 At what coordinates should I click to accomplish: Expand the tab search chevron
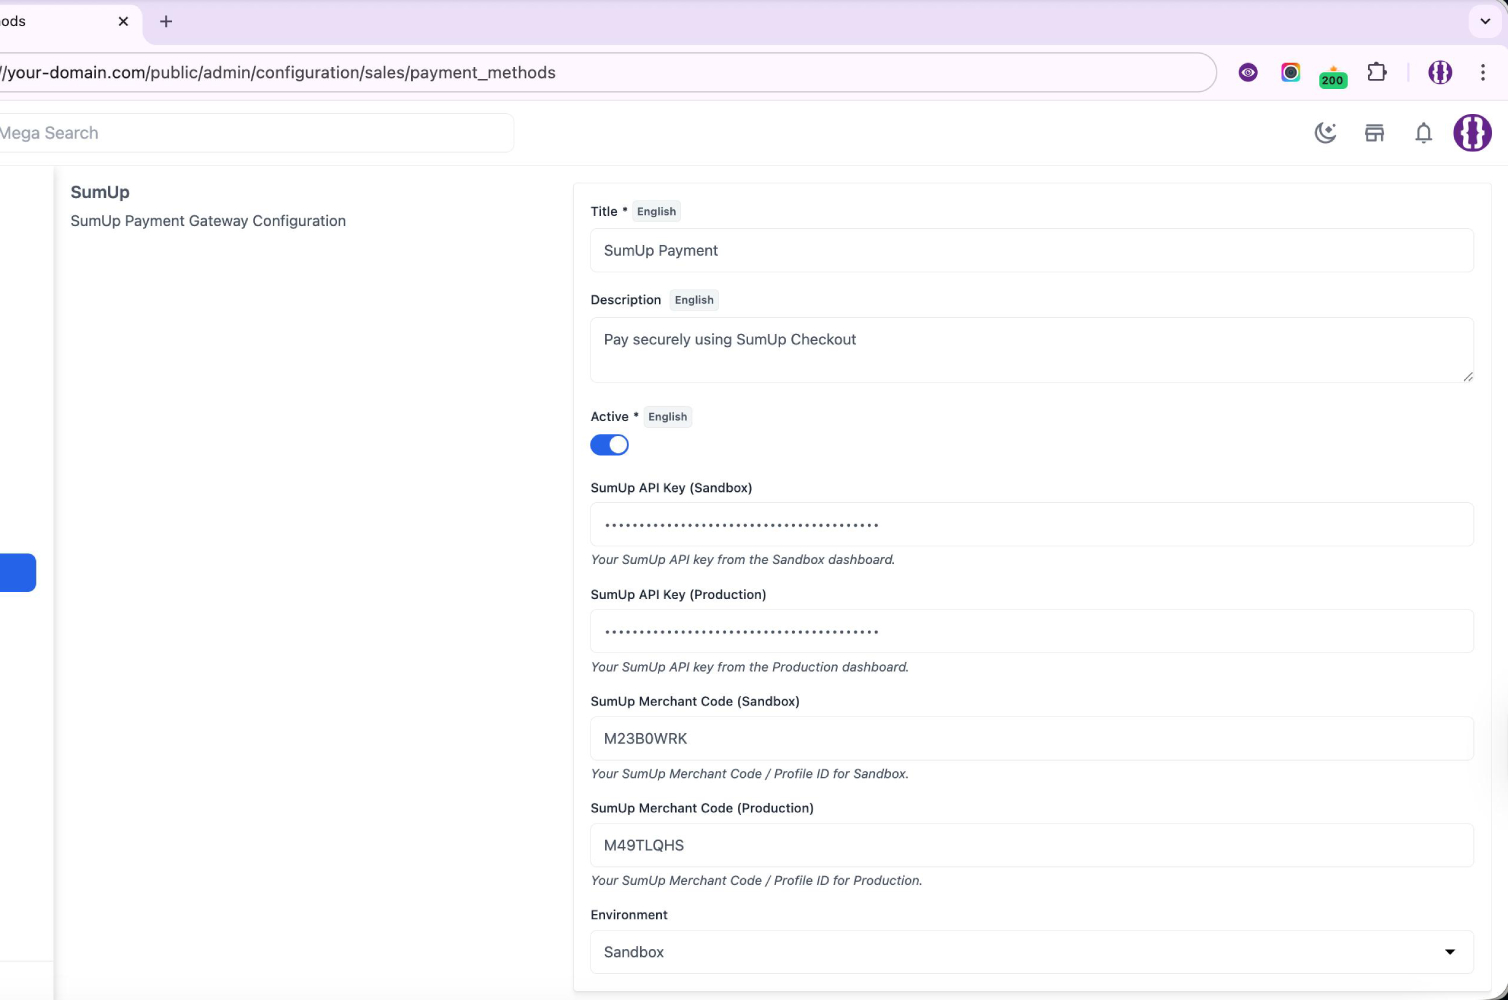click(x=1485, y=21)
